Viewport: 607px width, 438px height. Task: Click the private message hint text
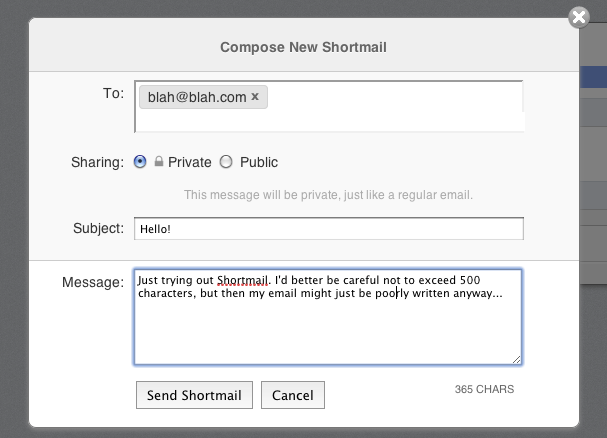coord(328,195)
